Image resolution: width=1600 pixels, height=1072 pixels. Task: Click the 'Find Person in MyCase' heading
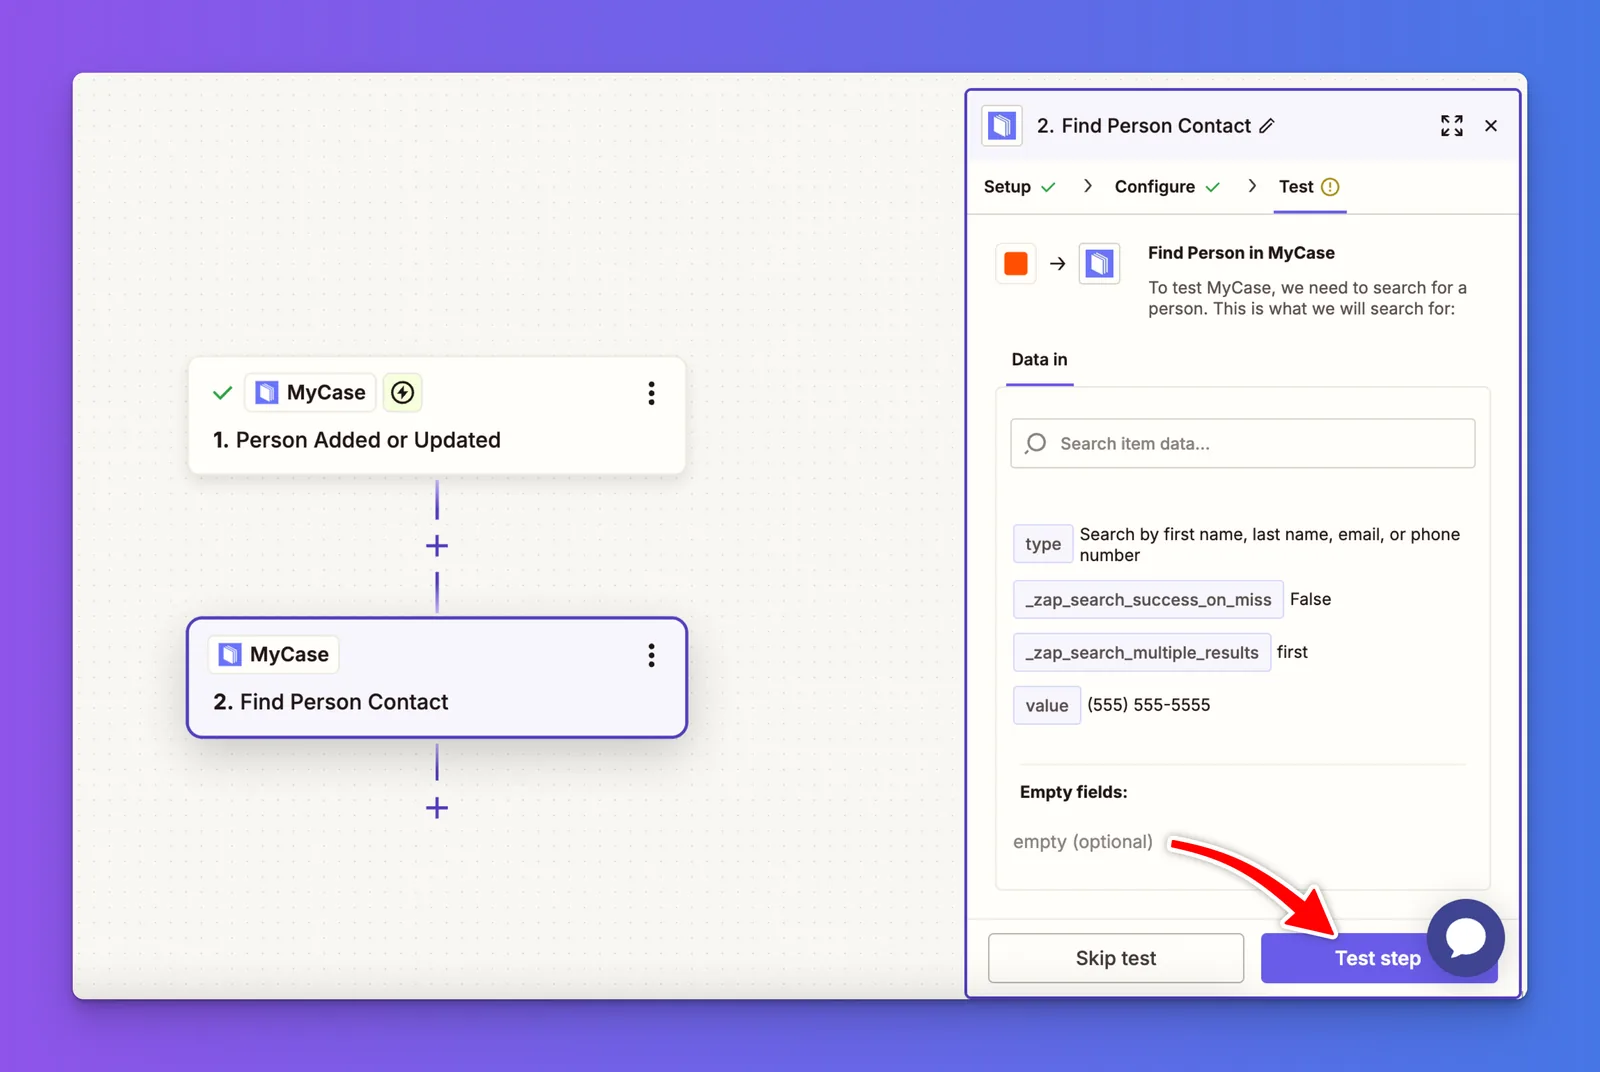[1241, 253]
